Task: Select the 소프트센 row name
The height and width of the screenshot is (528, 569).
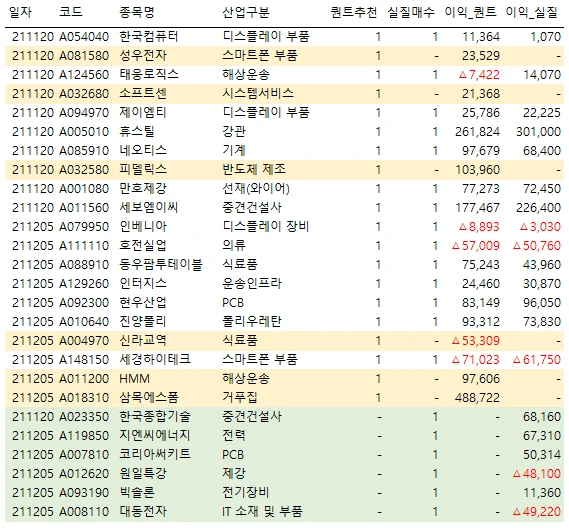Action: pyautogui.click(x=143, y=93)
